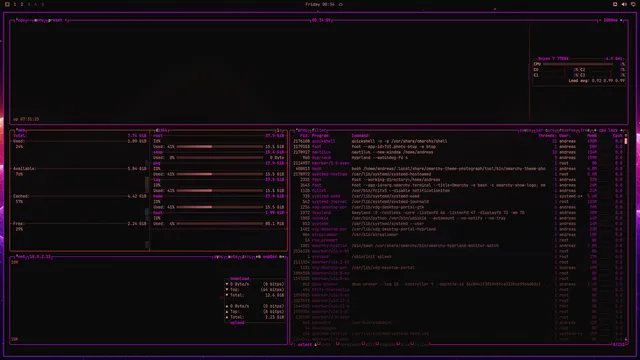
Task: Click the enp6s0 interface name
Action: [270, 257]
